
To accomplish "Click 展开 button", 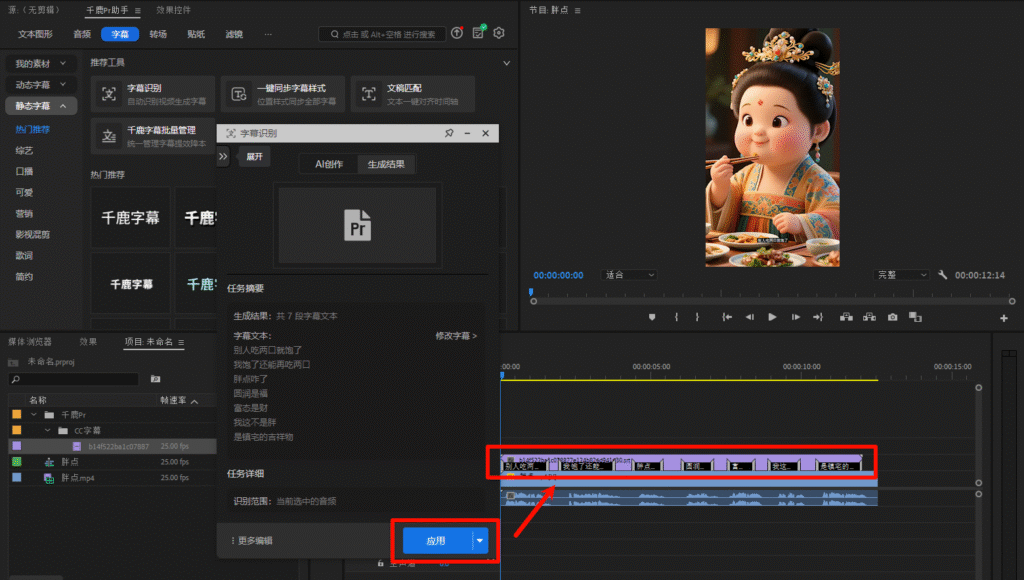I will pyautogui.click(x=255, y=157).
